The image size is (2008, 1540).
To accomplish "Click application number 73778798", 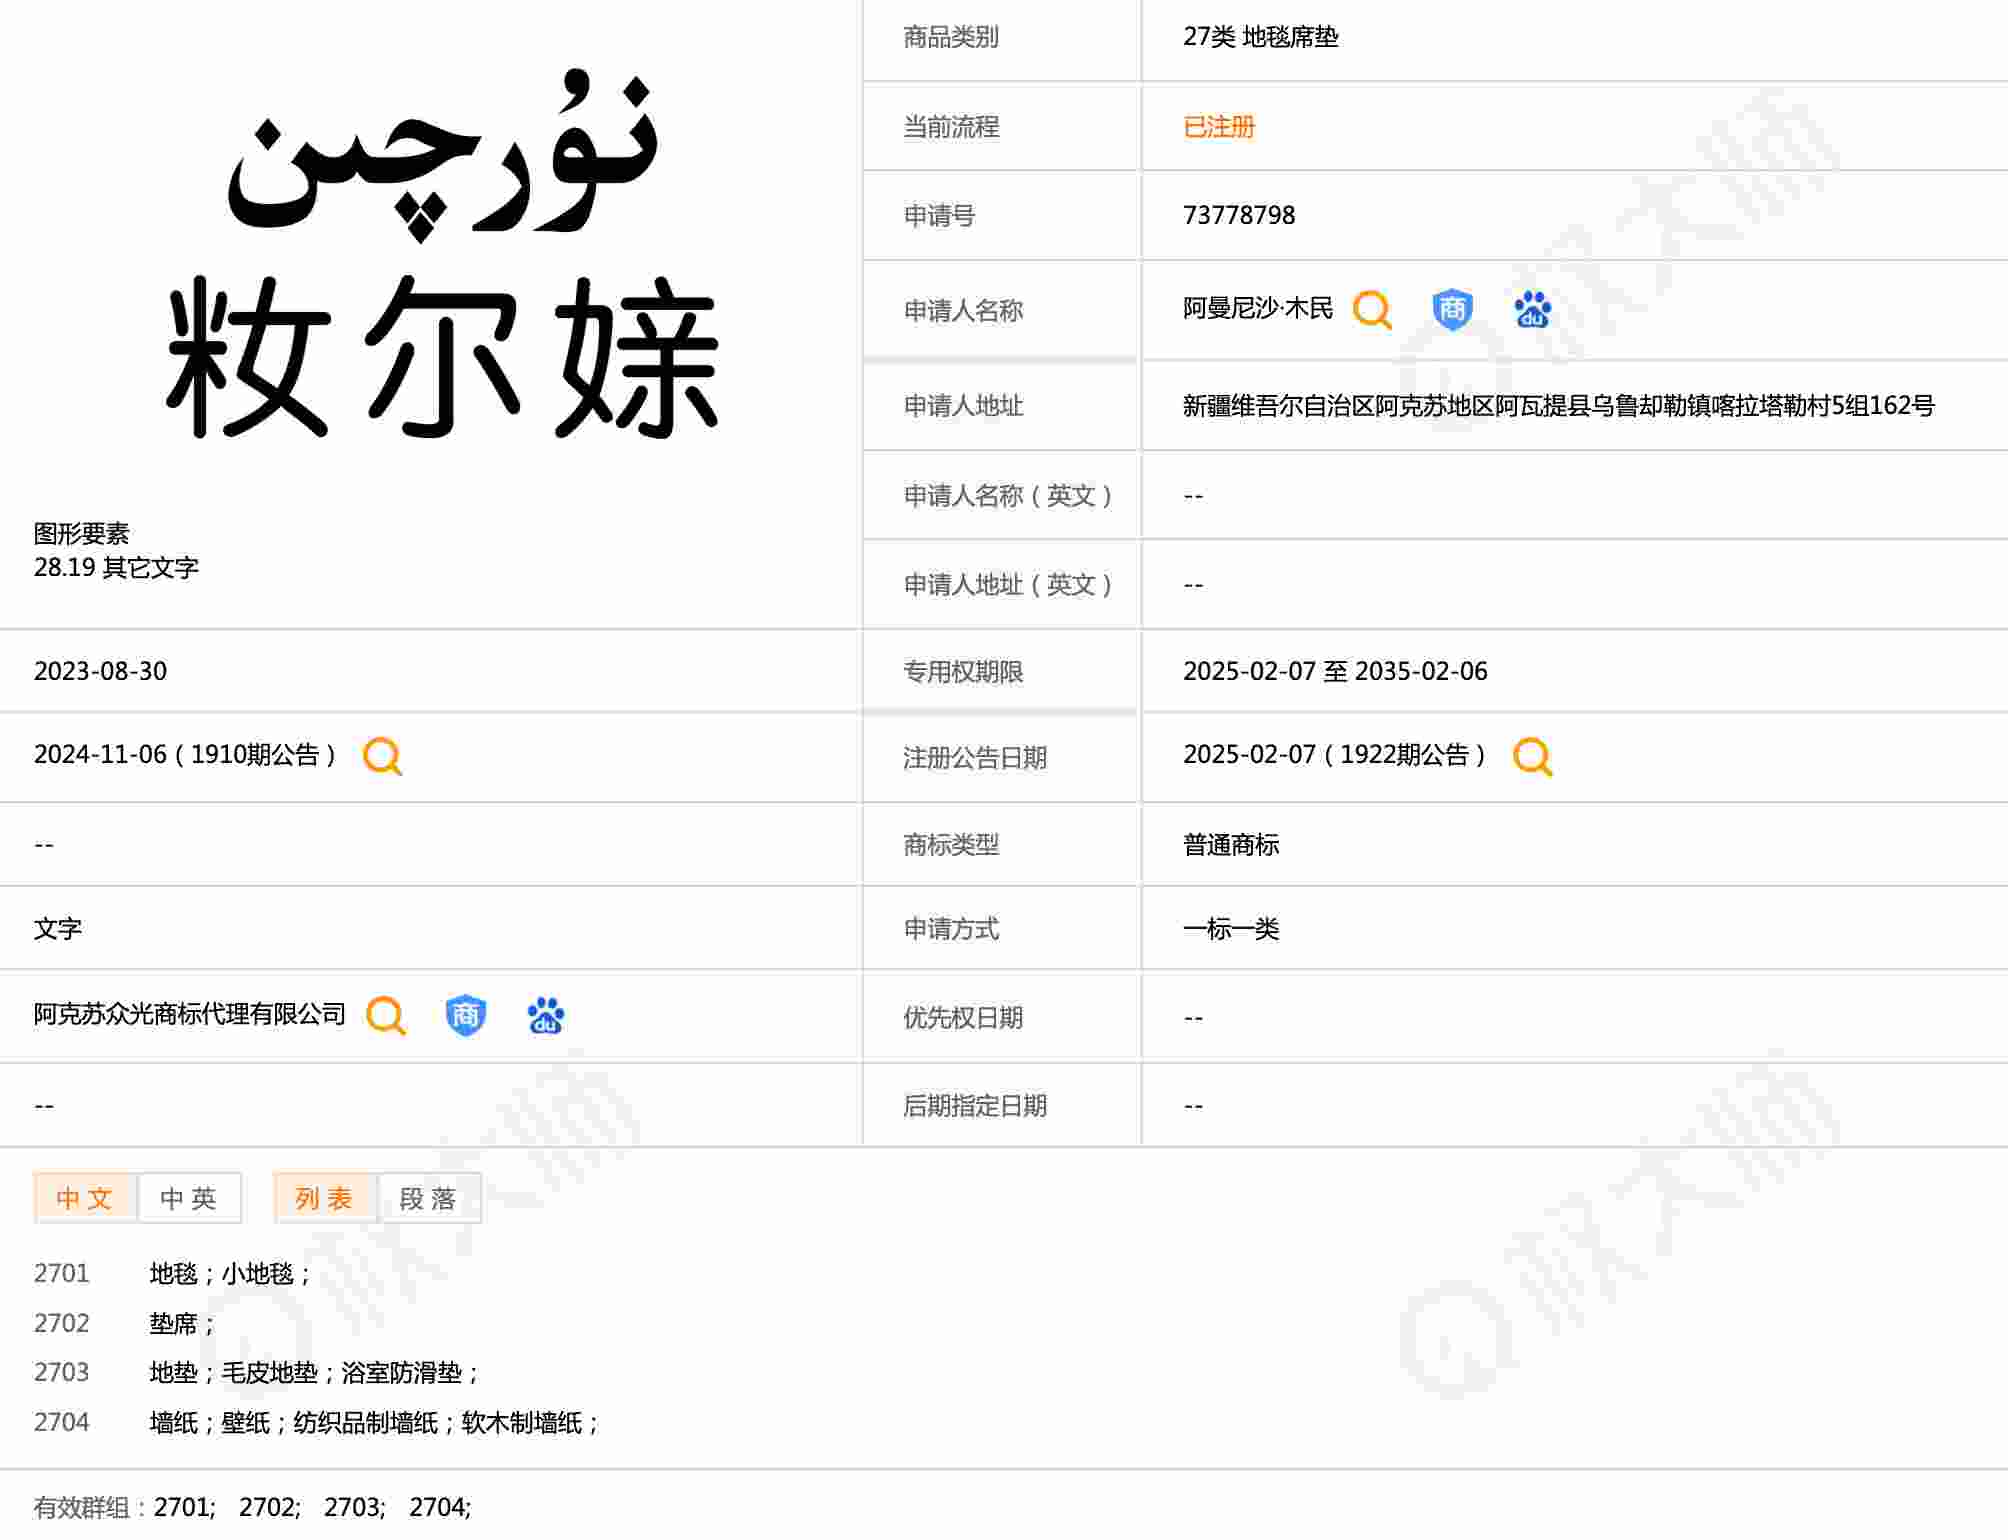I will [1238, 215].
